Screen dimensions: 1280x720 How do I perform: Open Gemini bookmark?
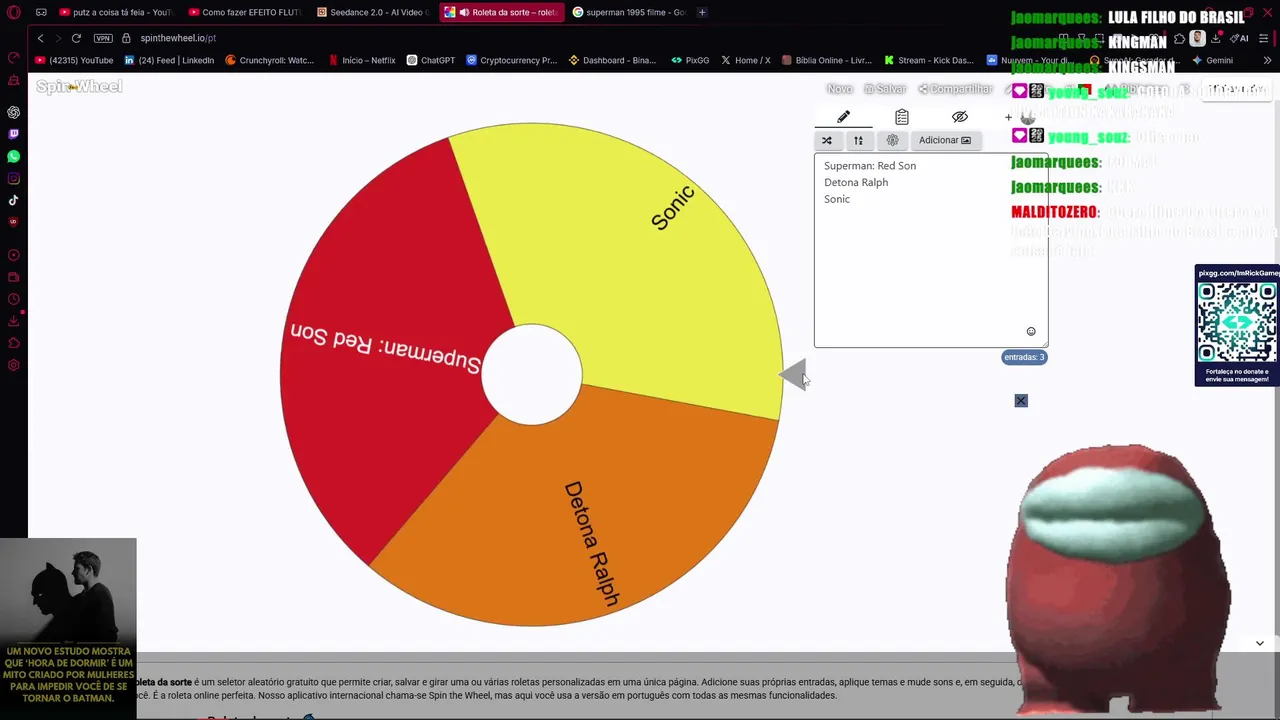1212,60
